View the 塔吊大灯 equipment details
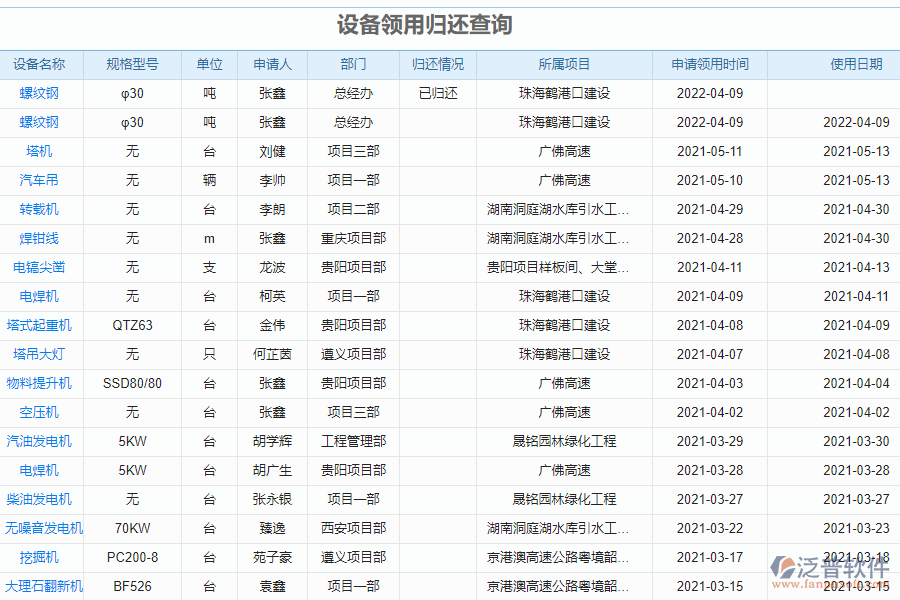The width and height of the screenshot is (900, 600). 38,354
